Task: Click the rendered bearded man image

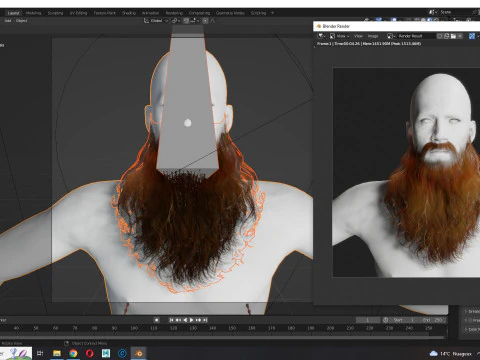Action: point(406,172)
